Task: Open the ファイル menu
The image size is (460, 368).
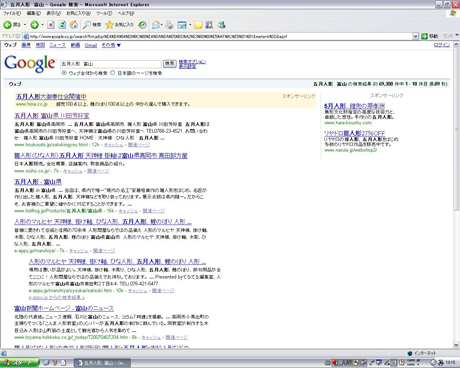Action: click(x=12, y=13)
